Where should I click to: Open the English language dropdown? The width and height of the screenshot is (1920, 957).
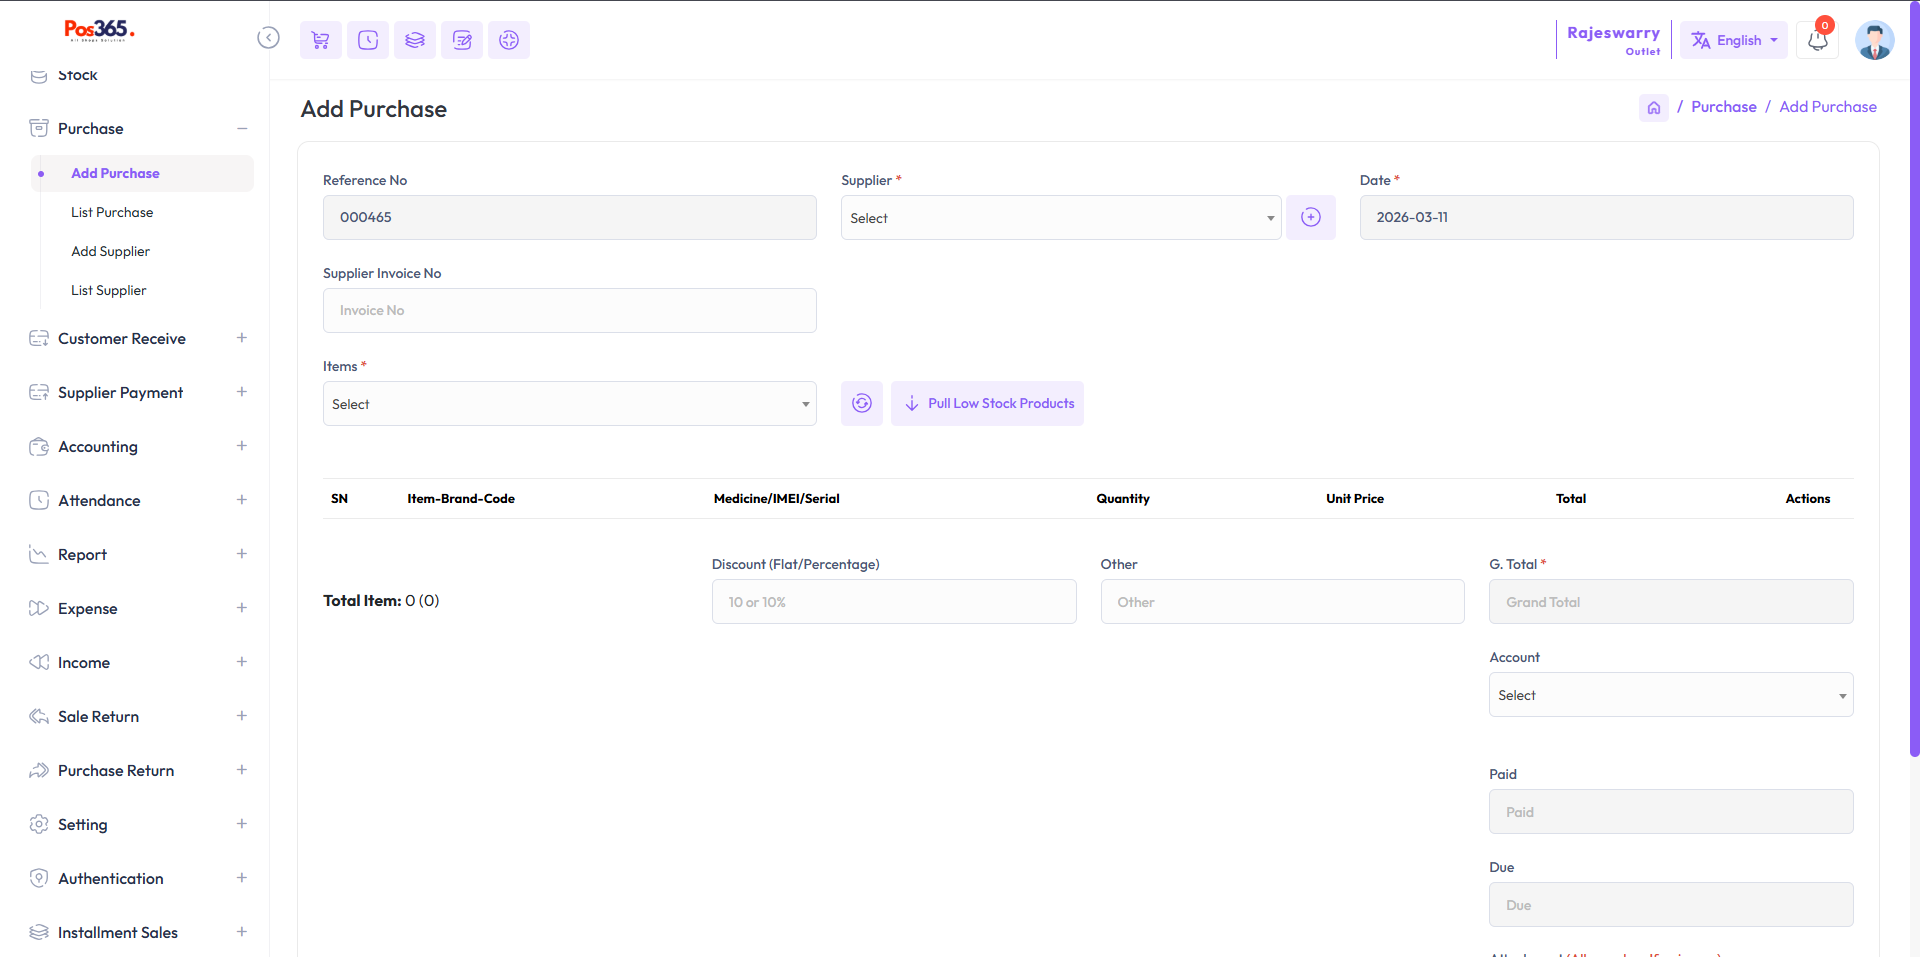pyautogui.click(x=1733, y=41)
